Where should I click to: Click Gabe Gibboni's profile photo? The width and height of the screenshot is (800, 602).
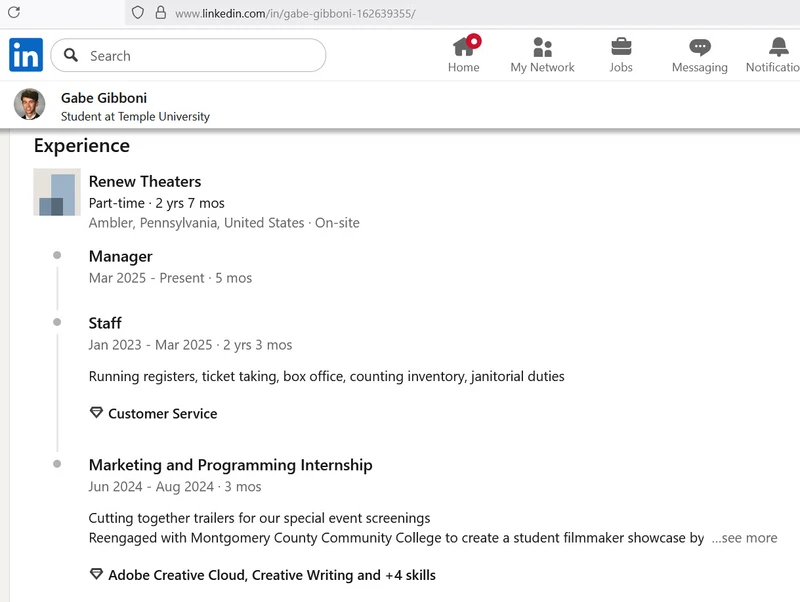click(x=30, y=105)
